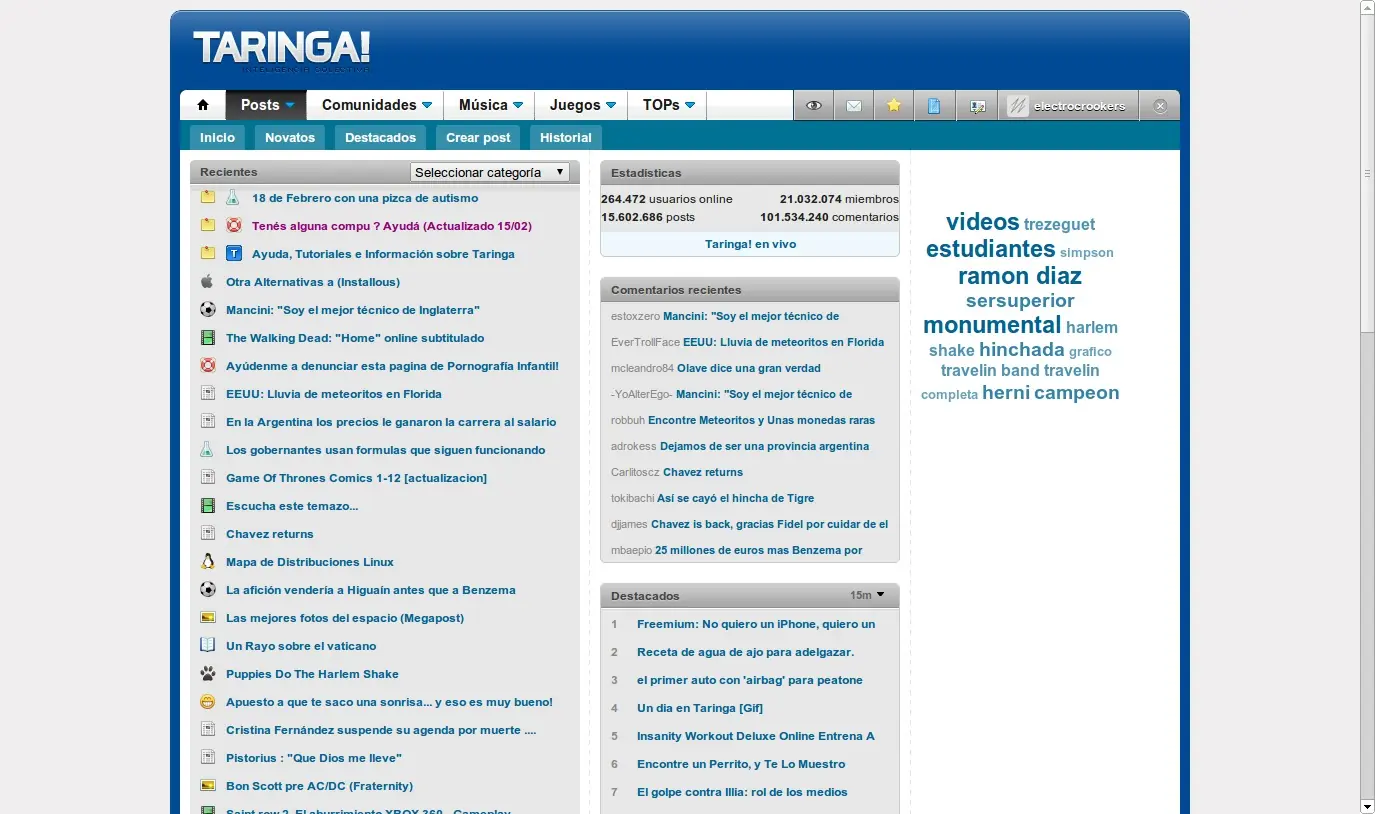Open the 'Seleccionar categoría' dropdown
Screen dimensions: 1375x814
coord(490,172)
